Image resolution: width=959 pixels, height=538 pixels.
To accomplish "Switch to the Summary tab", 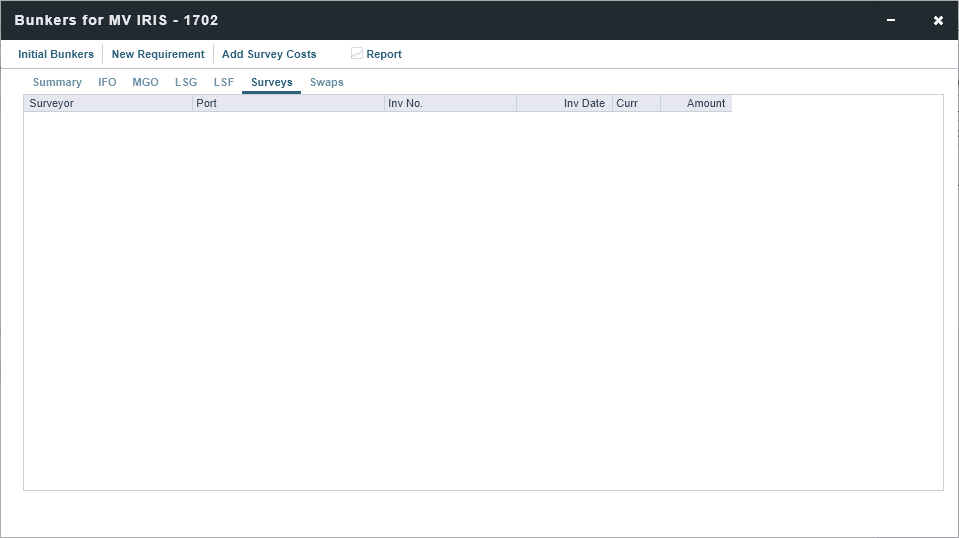I will (57, 82).
